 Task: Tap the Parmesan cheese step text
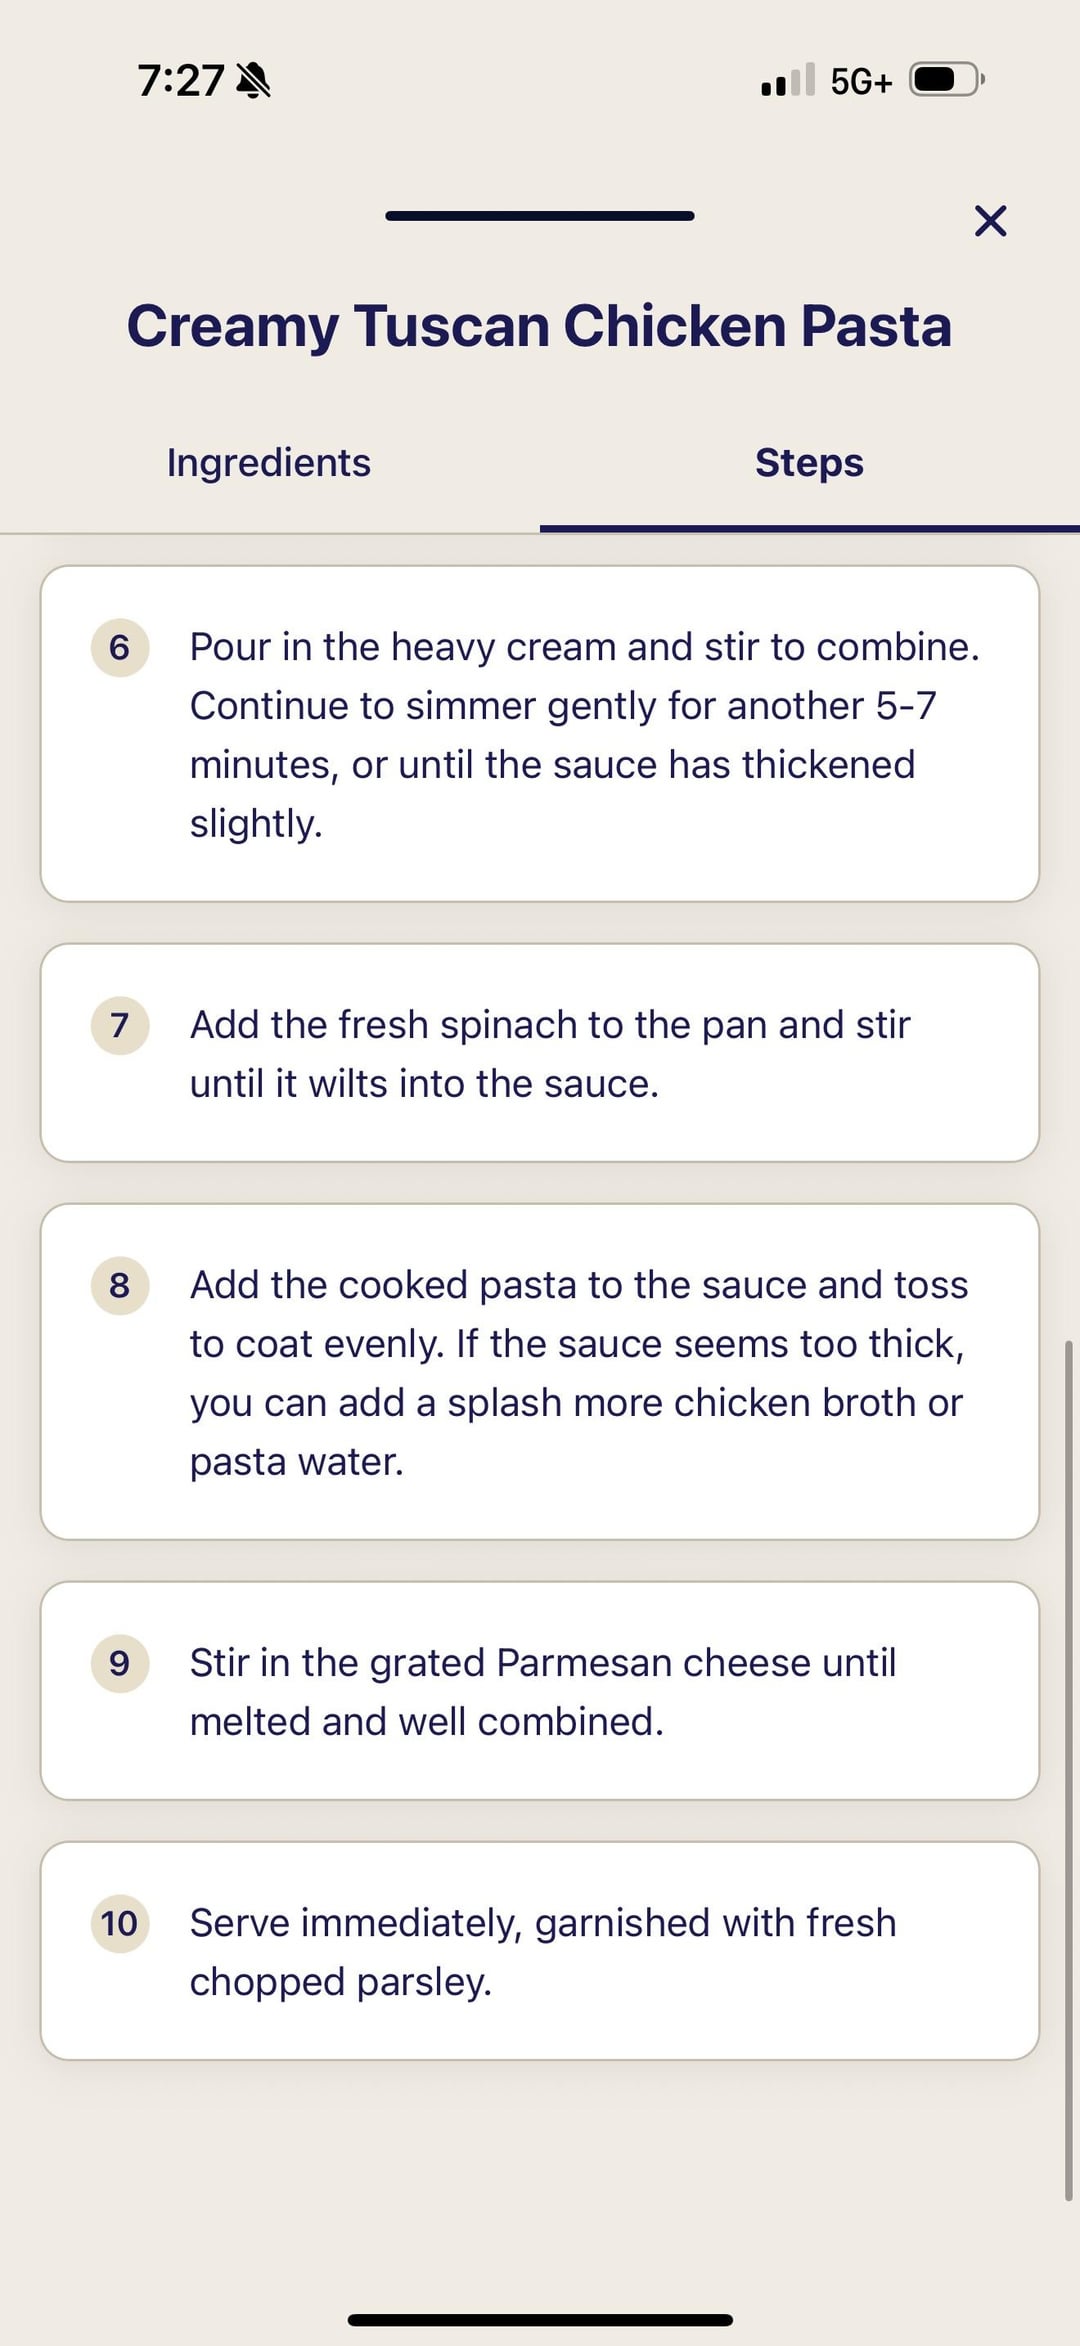pyautogui.click(x=542, y=1692)
